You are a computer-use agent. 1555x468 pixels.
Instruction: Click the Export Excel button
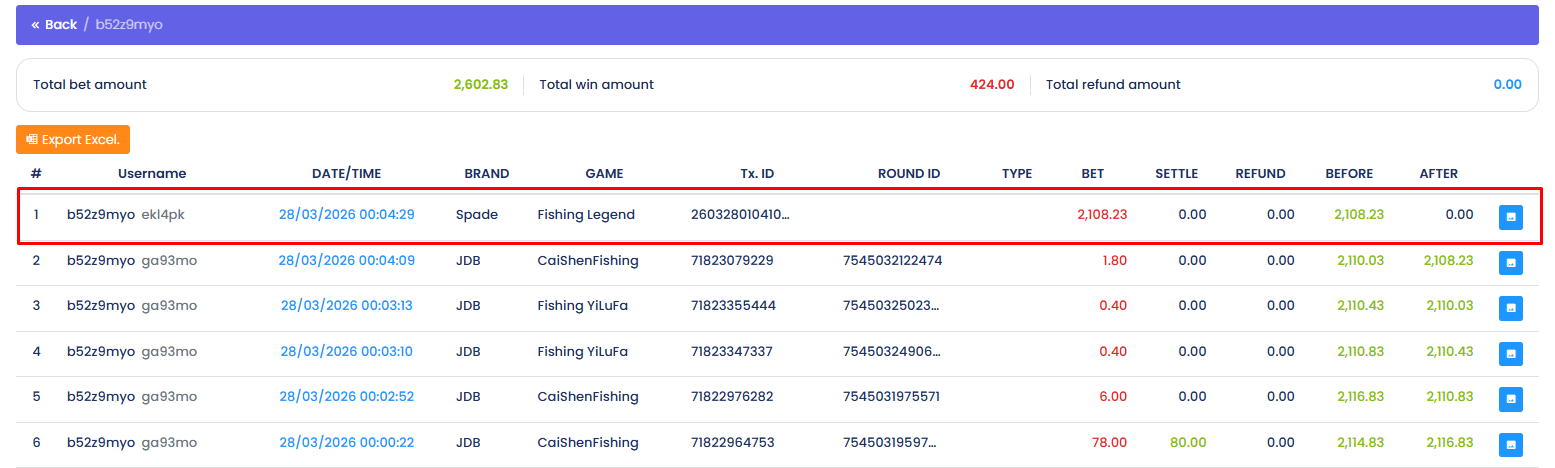coord(73,139)
